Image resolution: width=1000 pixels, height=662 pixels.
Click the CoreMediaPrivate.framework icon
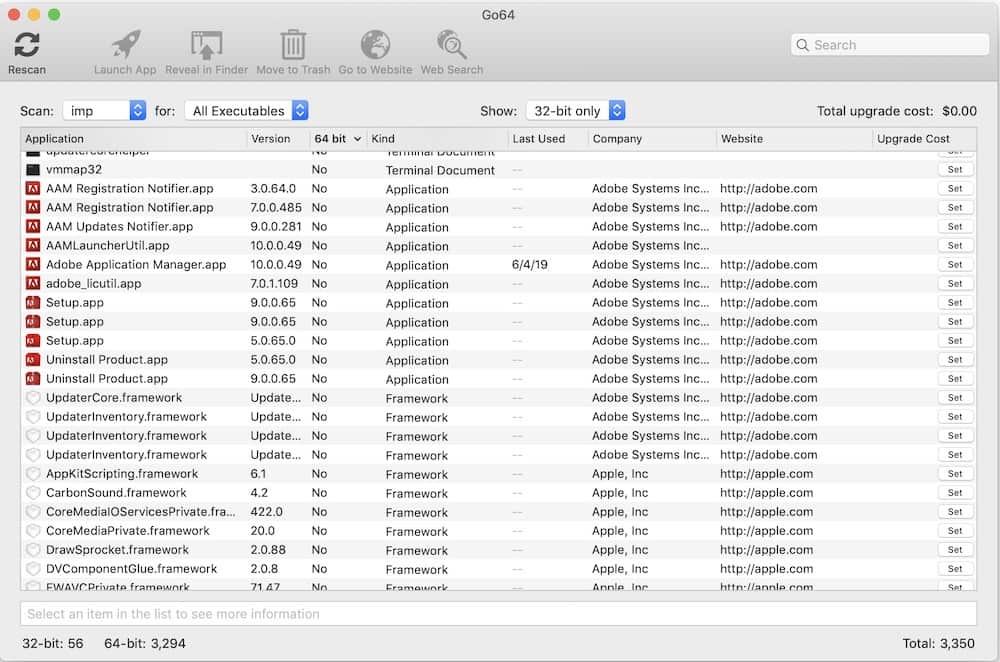(33, 531)
